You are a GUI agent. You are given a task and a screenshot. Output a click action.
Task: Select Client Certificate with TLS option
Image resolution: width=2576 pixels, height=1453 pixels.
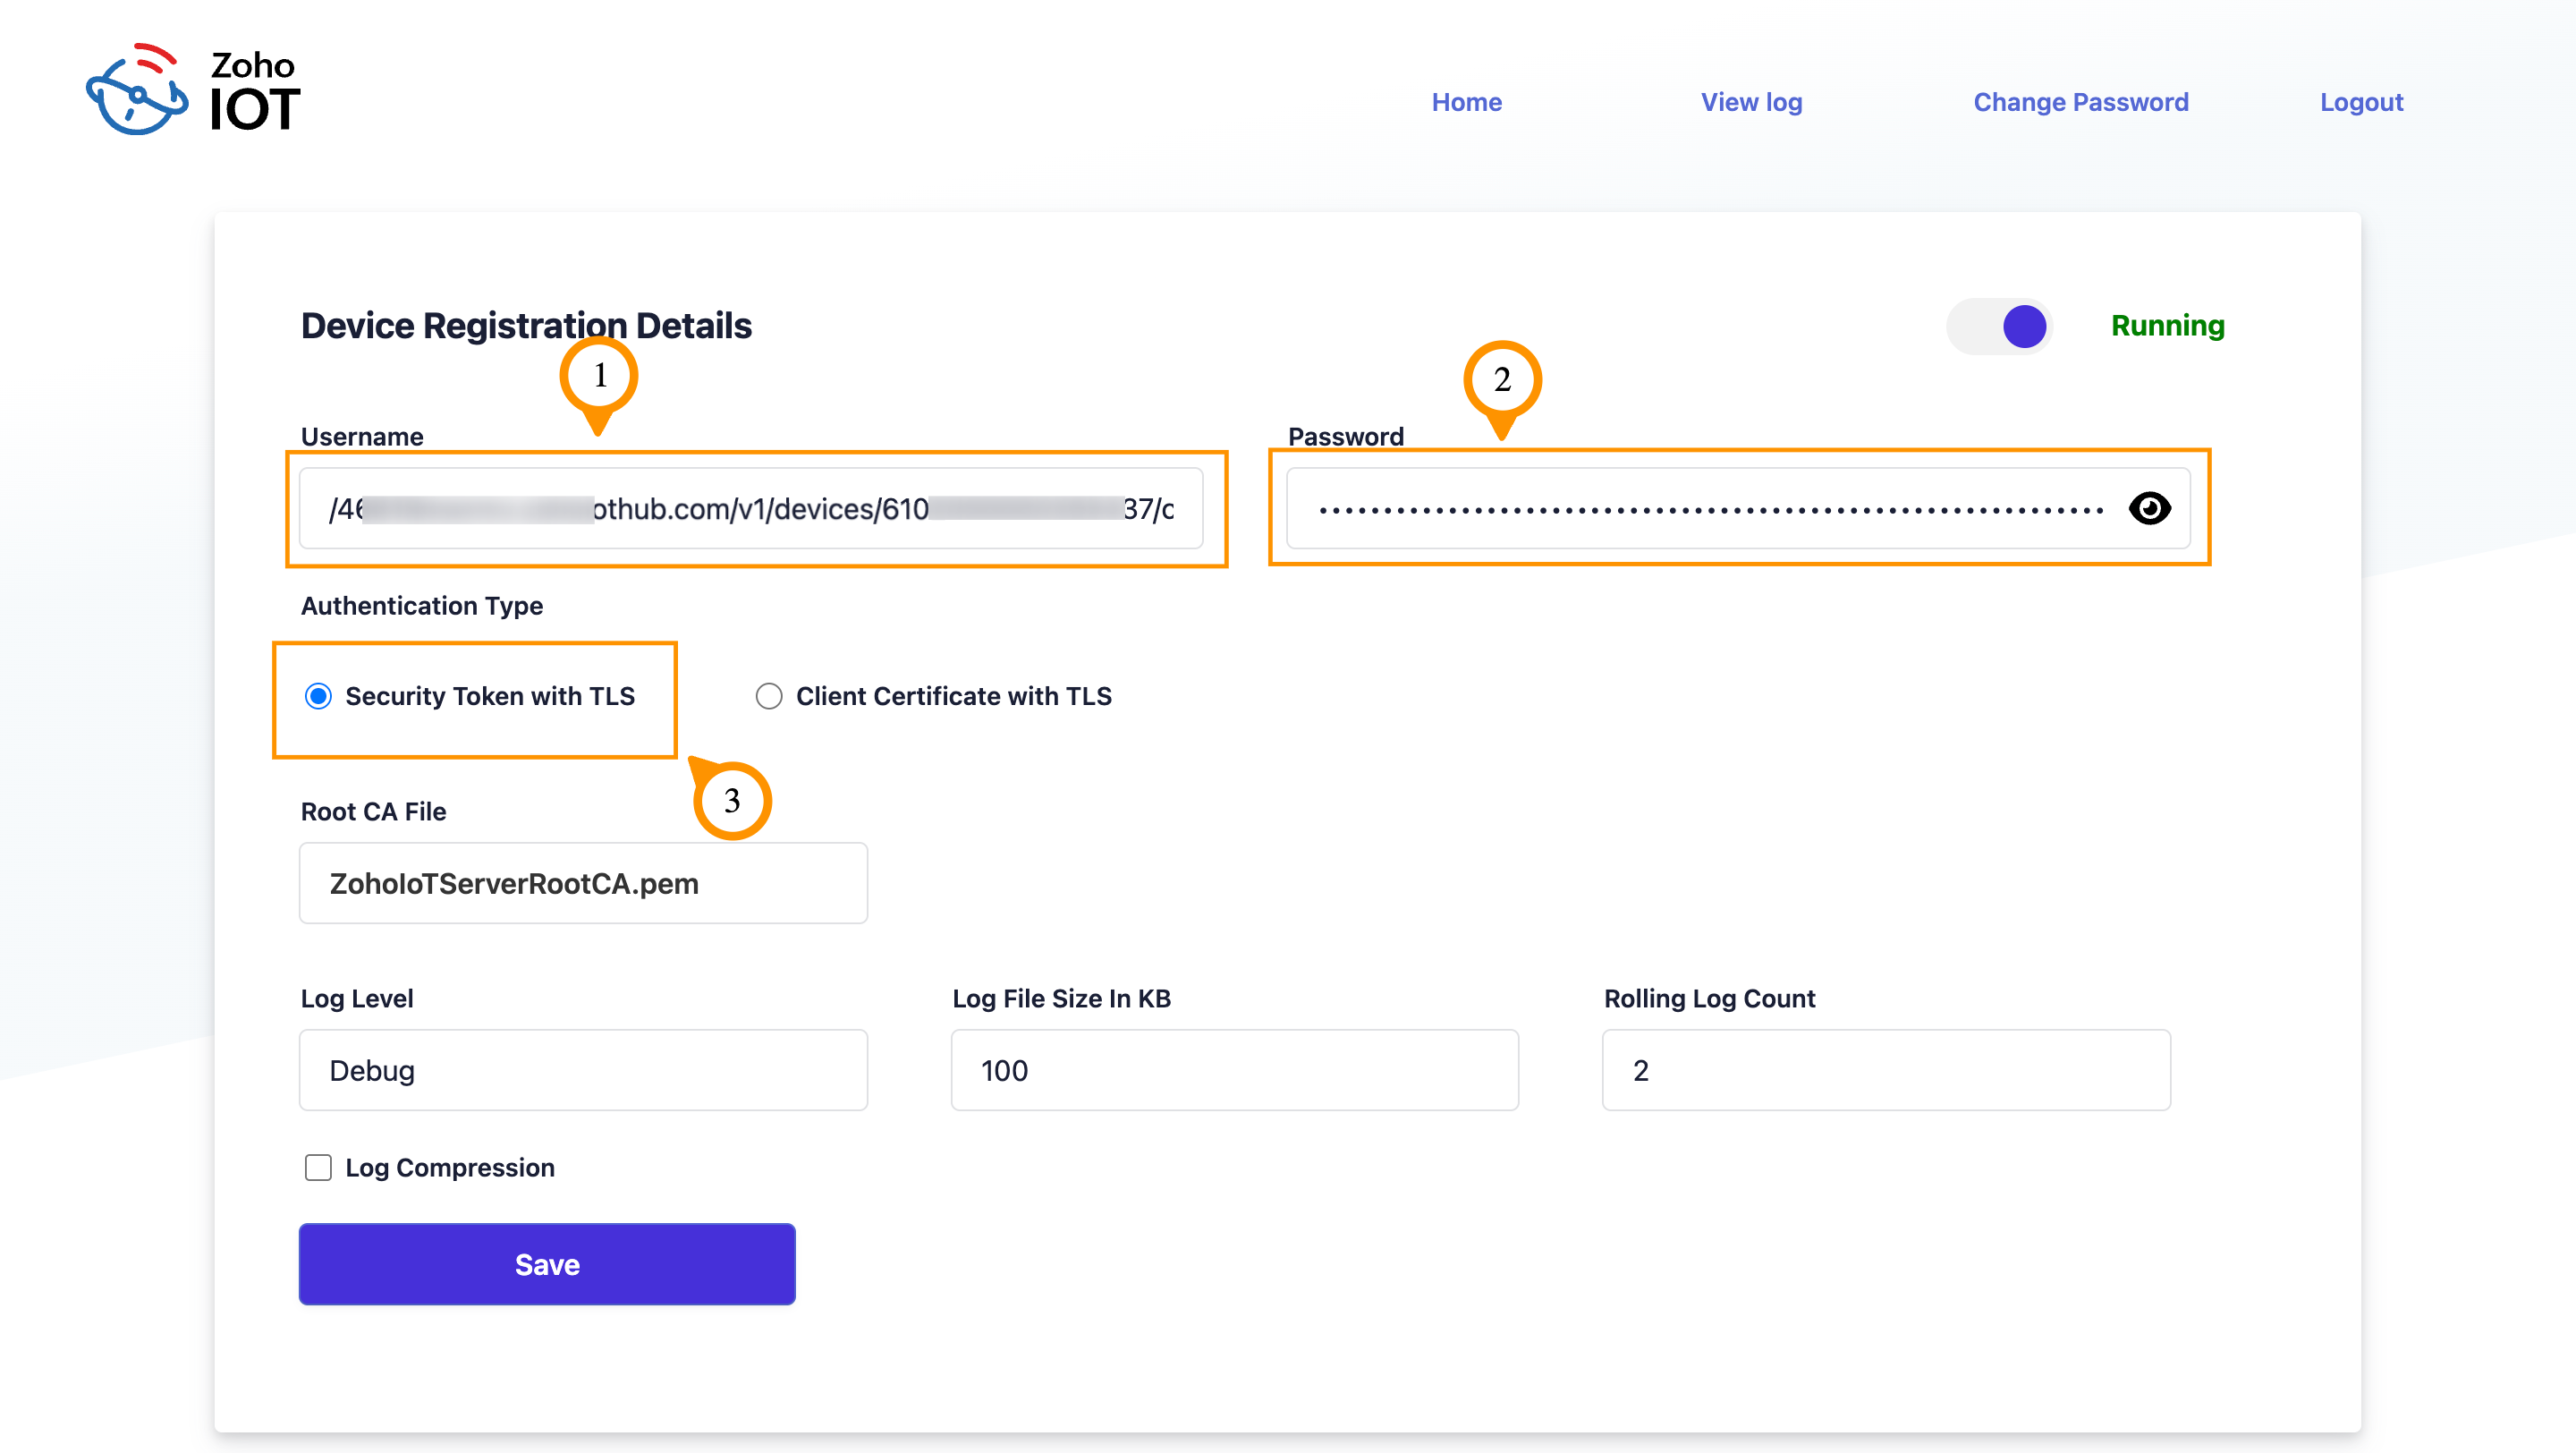coord(769,696)
